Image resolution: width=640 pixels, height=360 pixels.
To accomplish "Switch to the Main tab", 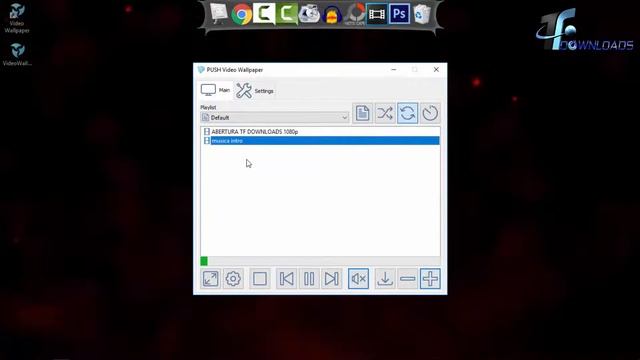I will point(216,90).
